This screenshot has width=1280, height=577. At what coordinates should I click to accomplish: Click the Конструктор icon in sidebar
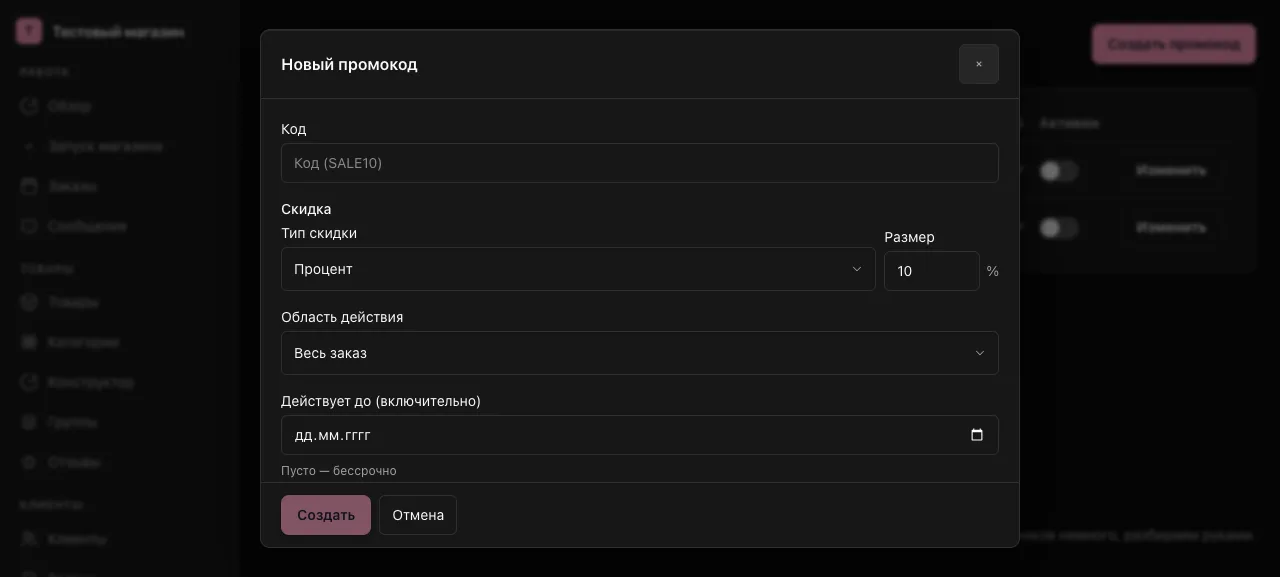[29, 382]
